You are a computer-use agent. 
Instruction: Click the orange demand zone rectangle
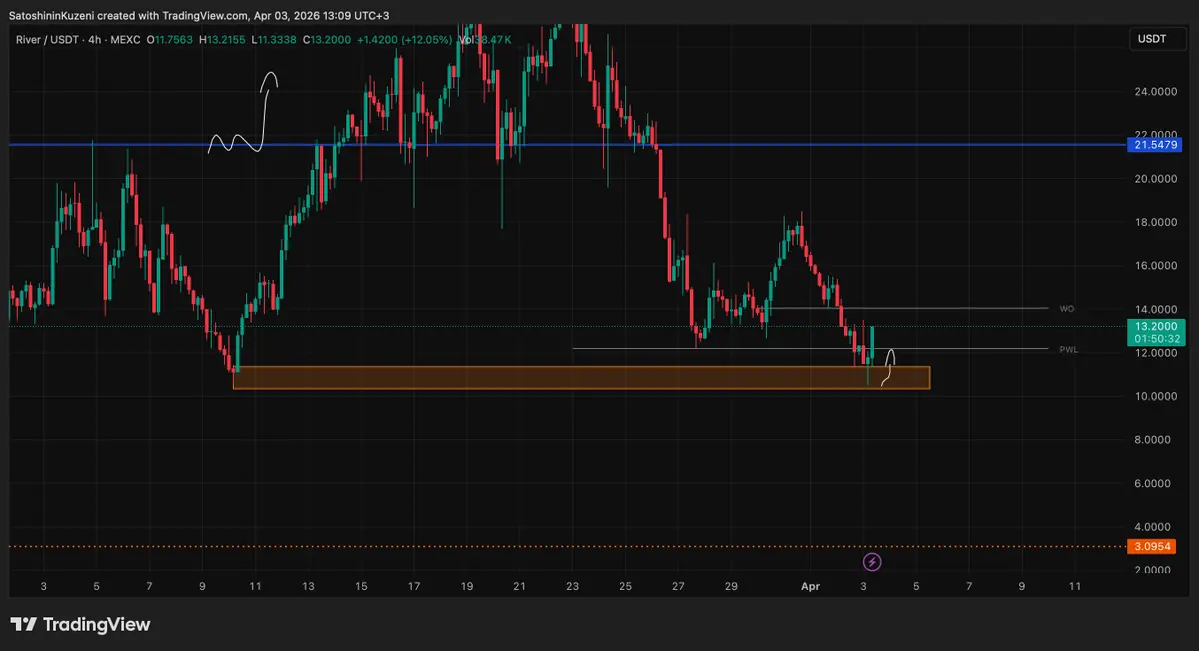click(x=581, y=378)
